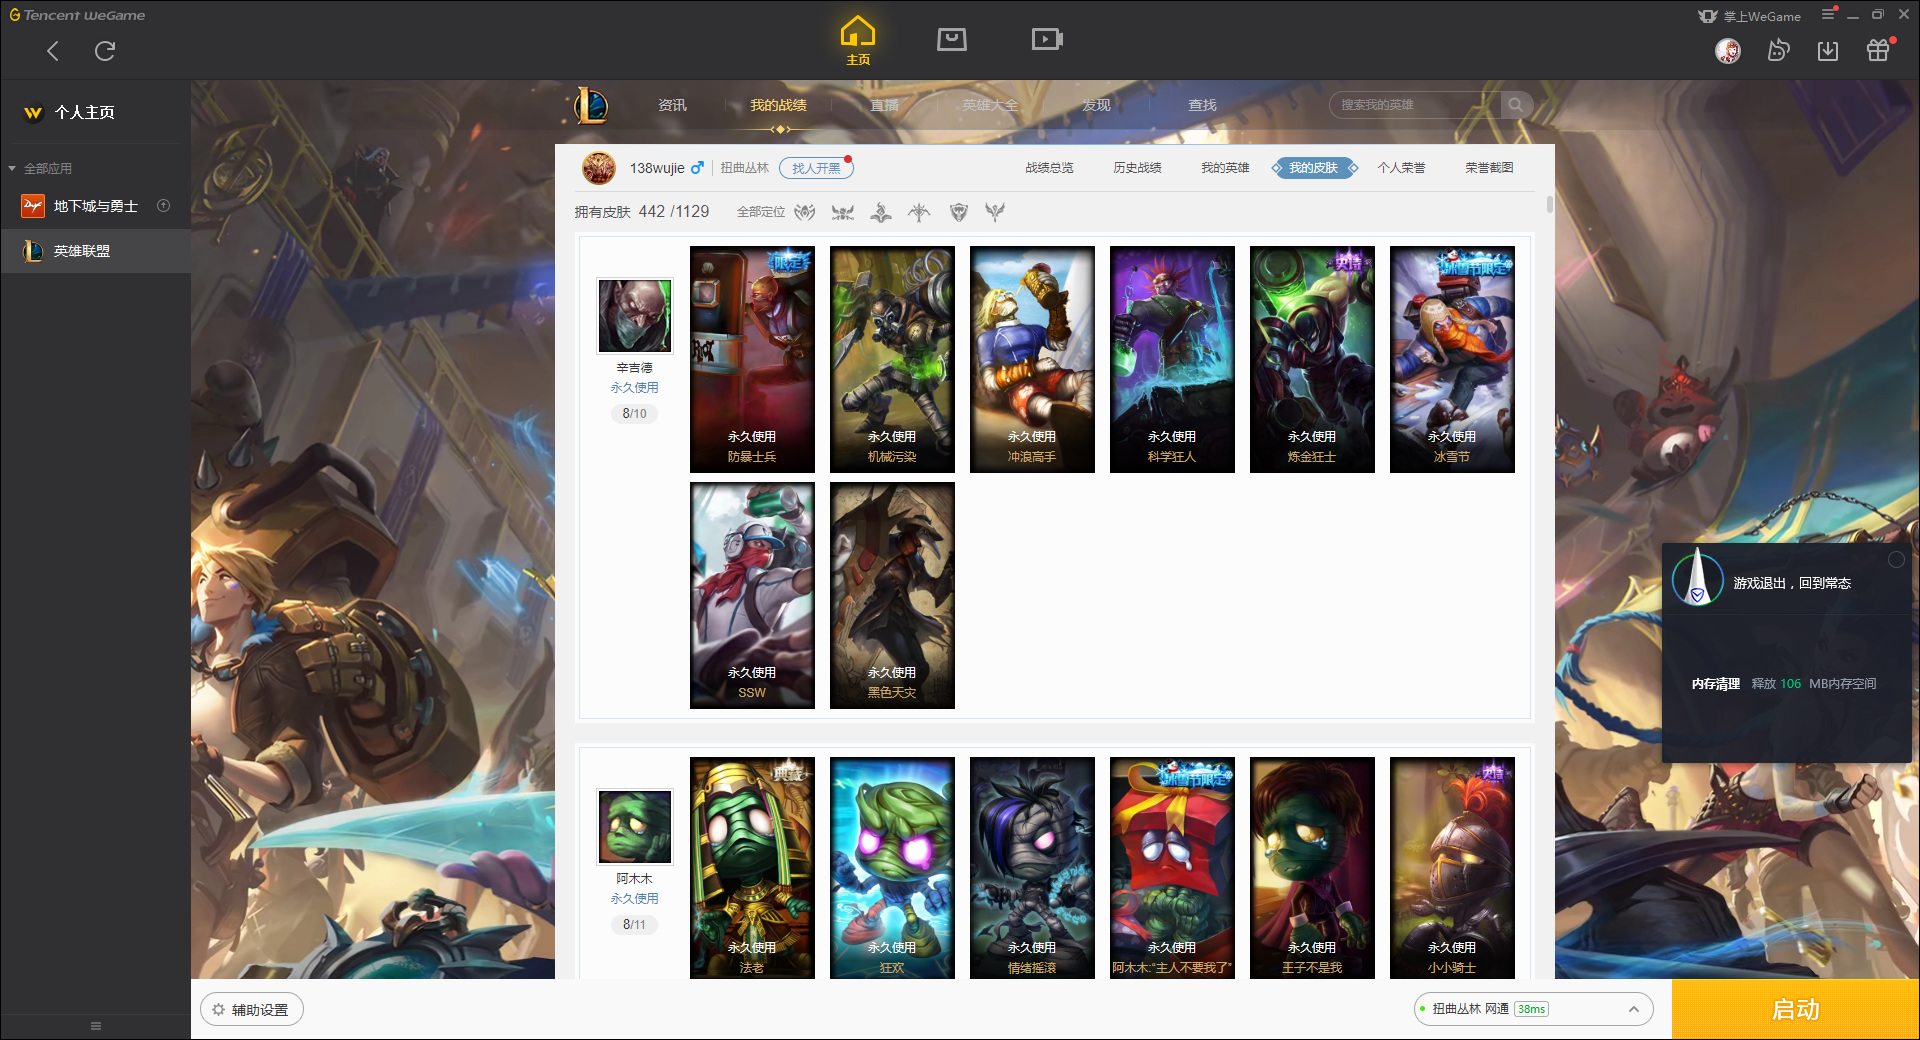Viewport: 1920px width, 1040px height.
Task: Click the 阿木木 champion portrait
Action: (x=635, y=827)
